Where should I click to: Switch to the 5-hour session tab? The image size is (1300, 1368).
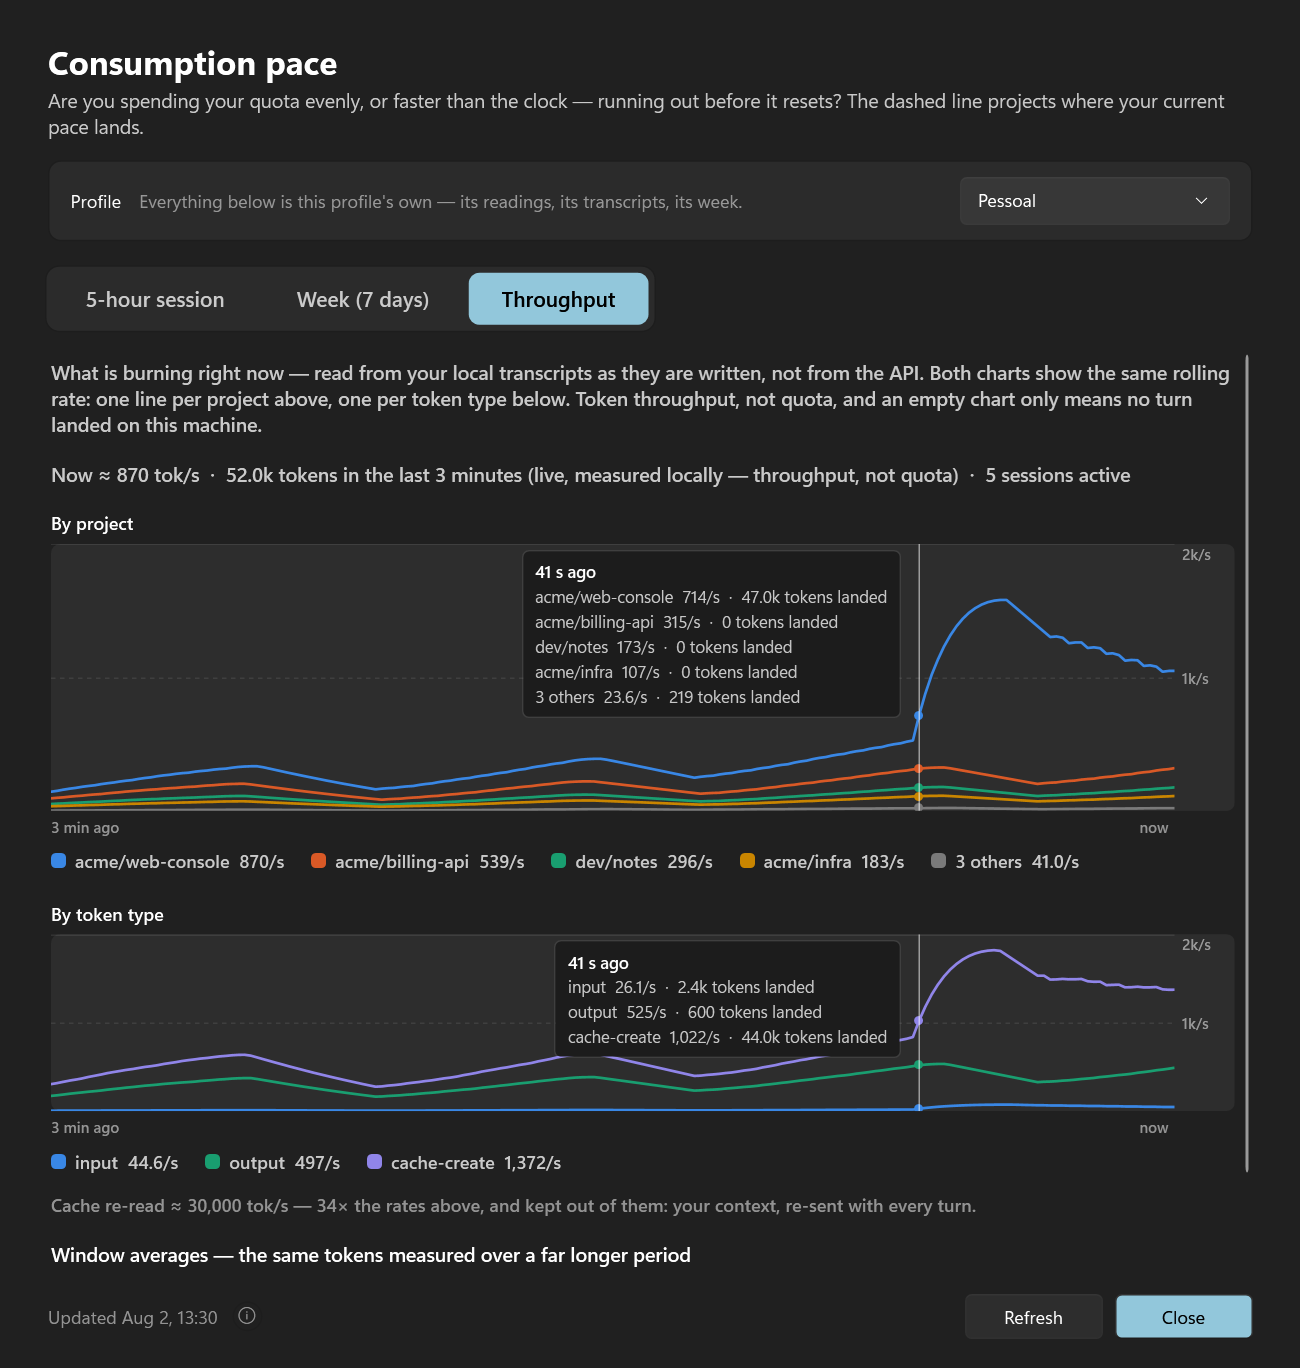tap(155, 299)
